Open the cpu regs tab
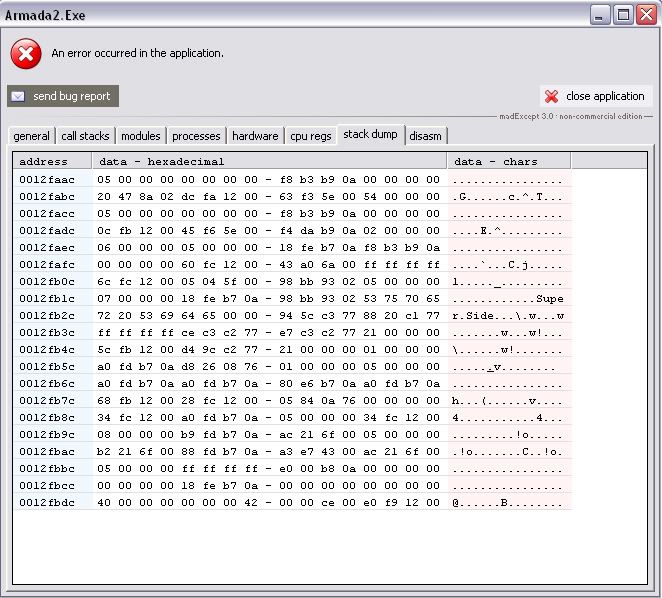This screenshot has width=662, height=598. (x=311, y=136)
